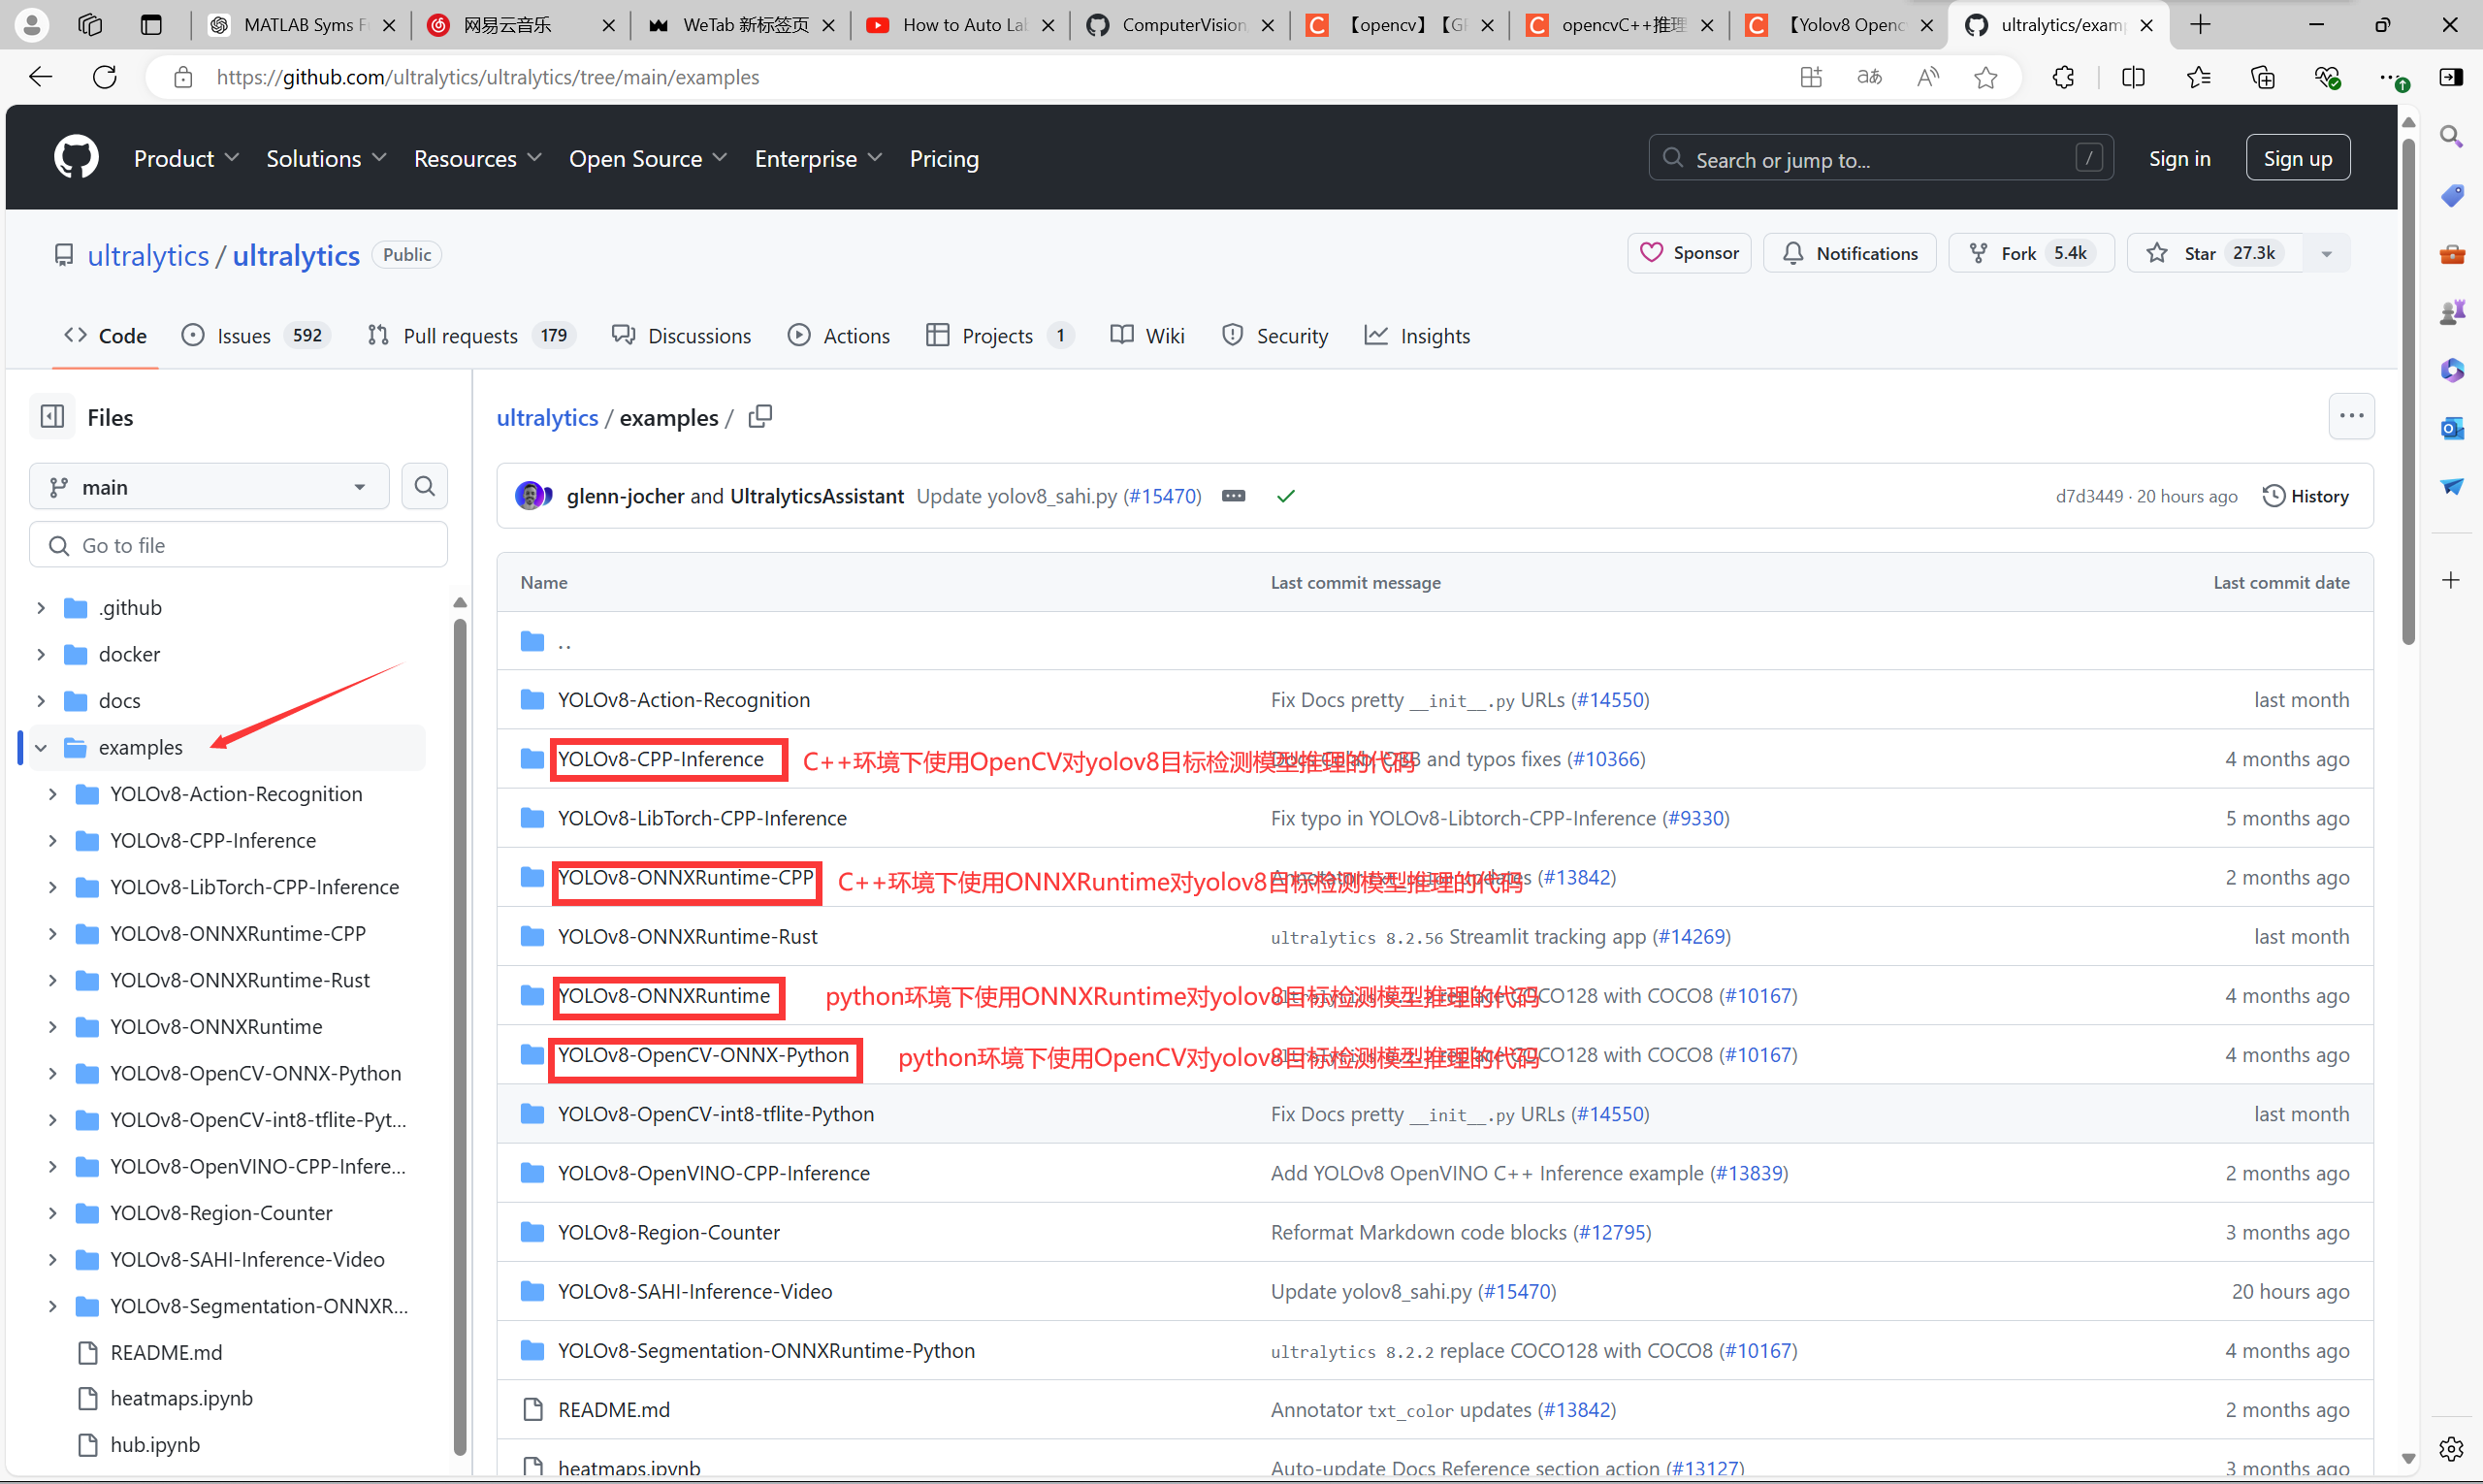Viewport: 2483px width, 1484px height.
Task: Click the browser refresh icon
Action: click(105, 77)
